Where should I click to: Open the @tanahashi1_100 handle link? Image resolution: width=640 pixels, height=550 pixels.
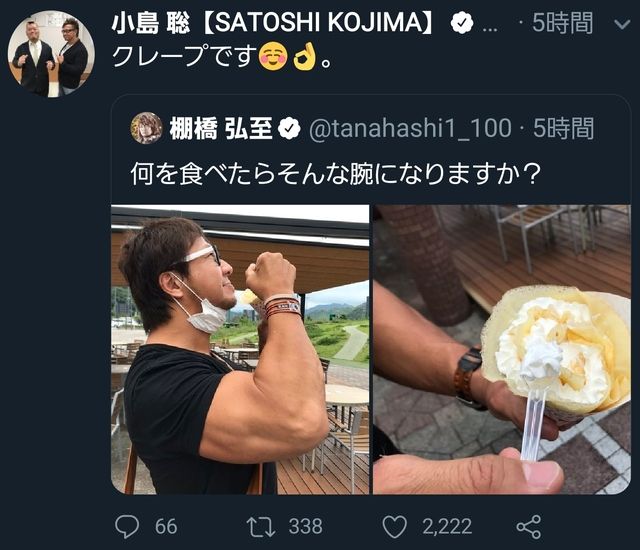(410, 129)
